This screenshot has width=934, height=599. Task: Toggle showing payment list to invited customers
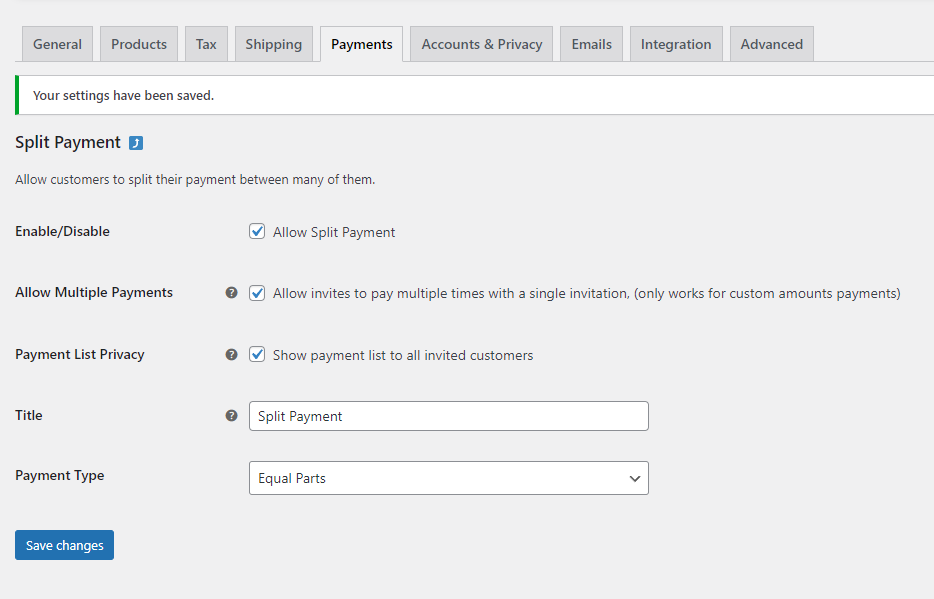(257, 354)
